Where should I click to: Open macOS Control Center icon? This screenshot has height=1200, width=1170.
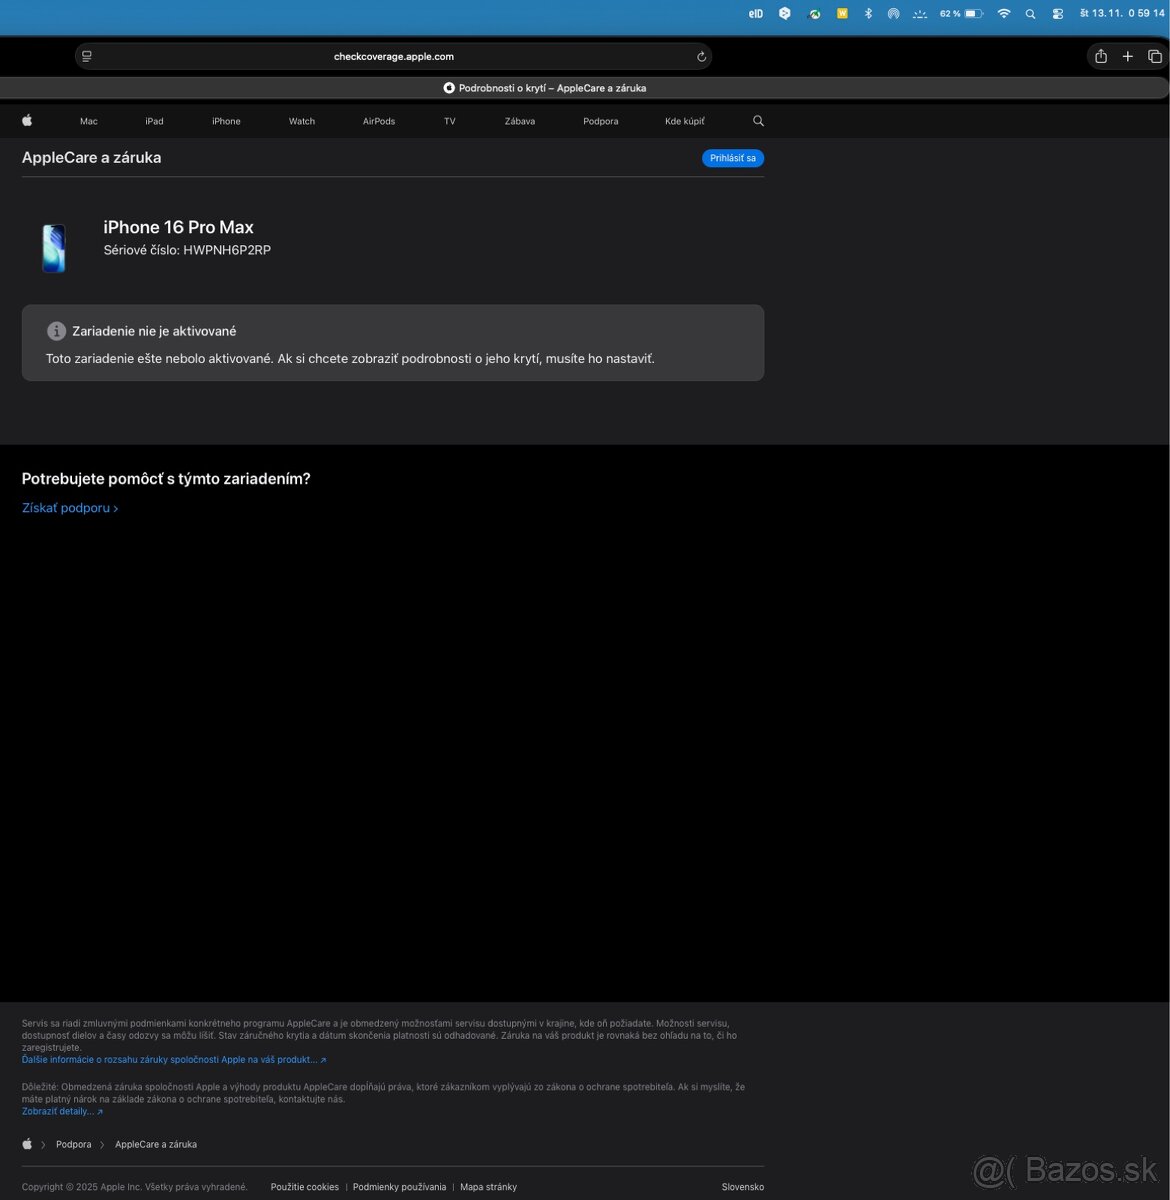point(1058,14)
